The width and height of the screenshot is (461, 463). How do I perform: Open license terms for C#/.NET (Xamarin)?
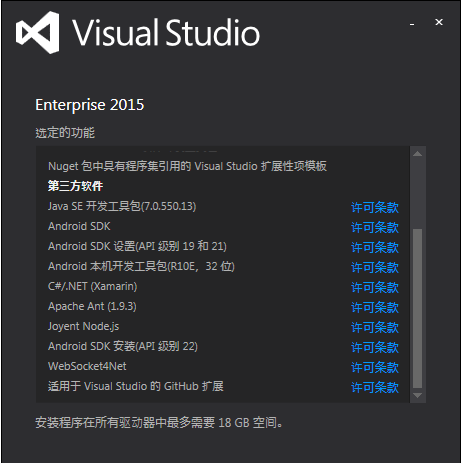coord(375,287)
